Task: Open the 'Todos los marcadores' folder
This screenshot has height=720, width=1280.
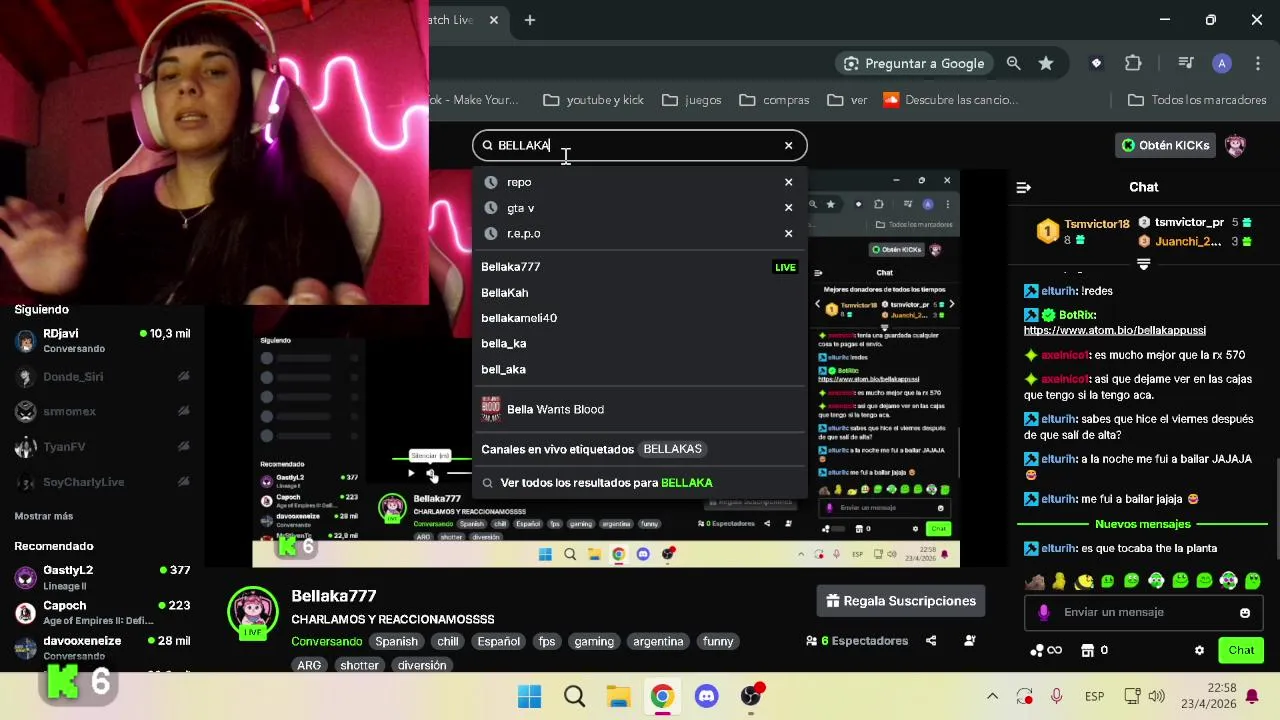Action: coord(1197,100)
